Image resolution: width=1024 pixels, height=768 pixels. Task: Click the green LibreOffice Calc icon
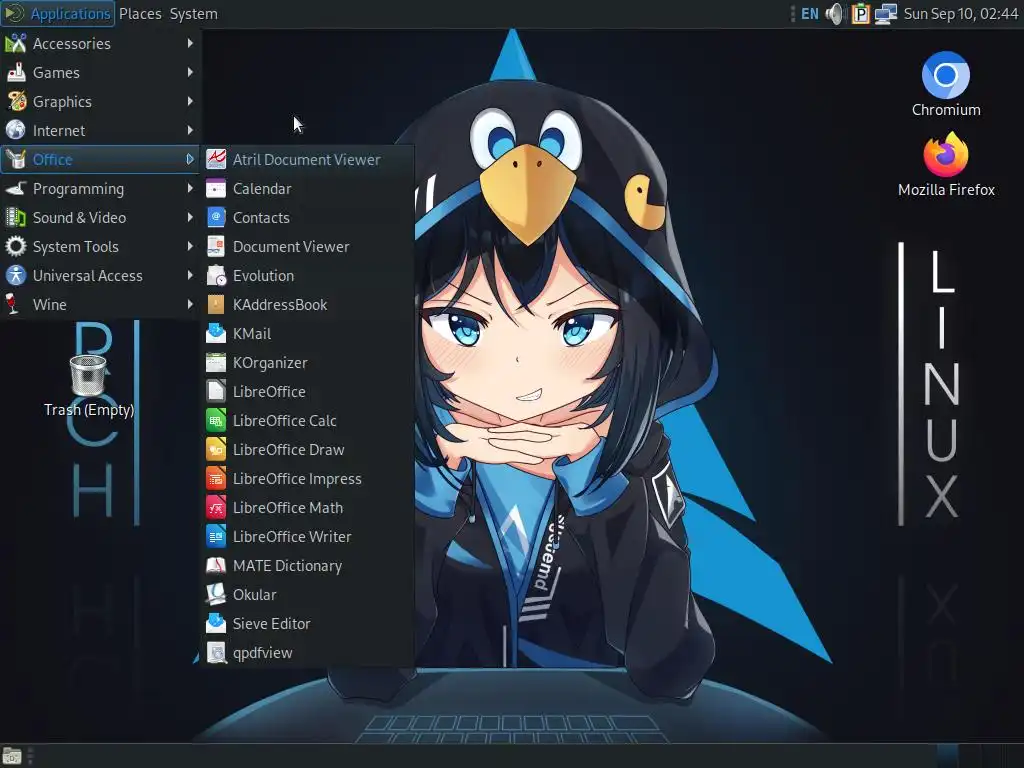point(216,421)
